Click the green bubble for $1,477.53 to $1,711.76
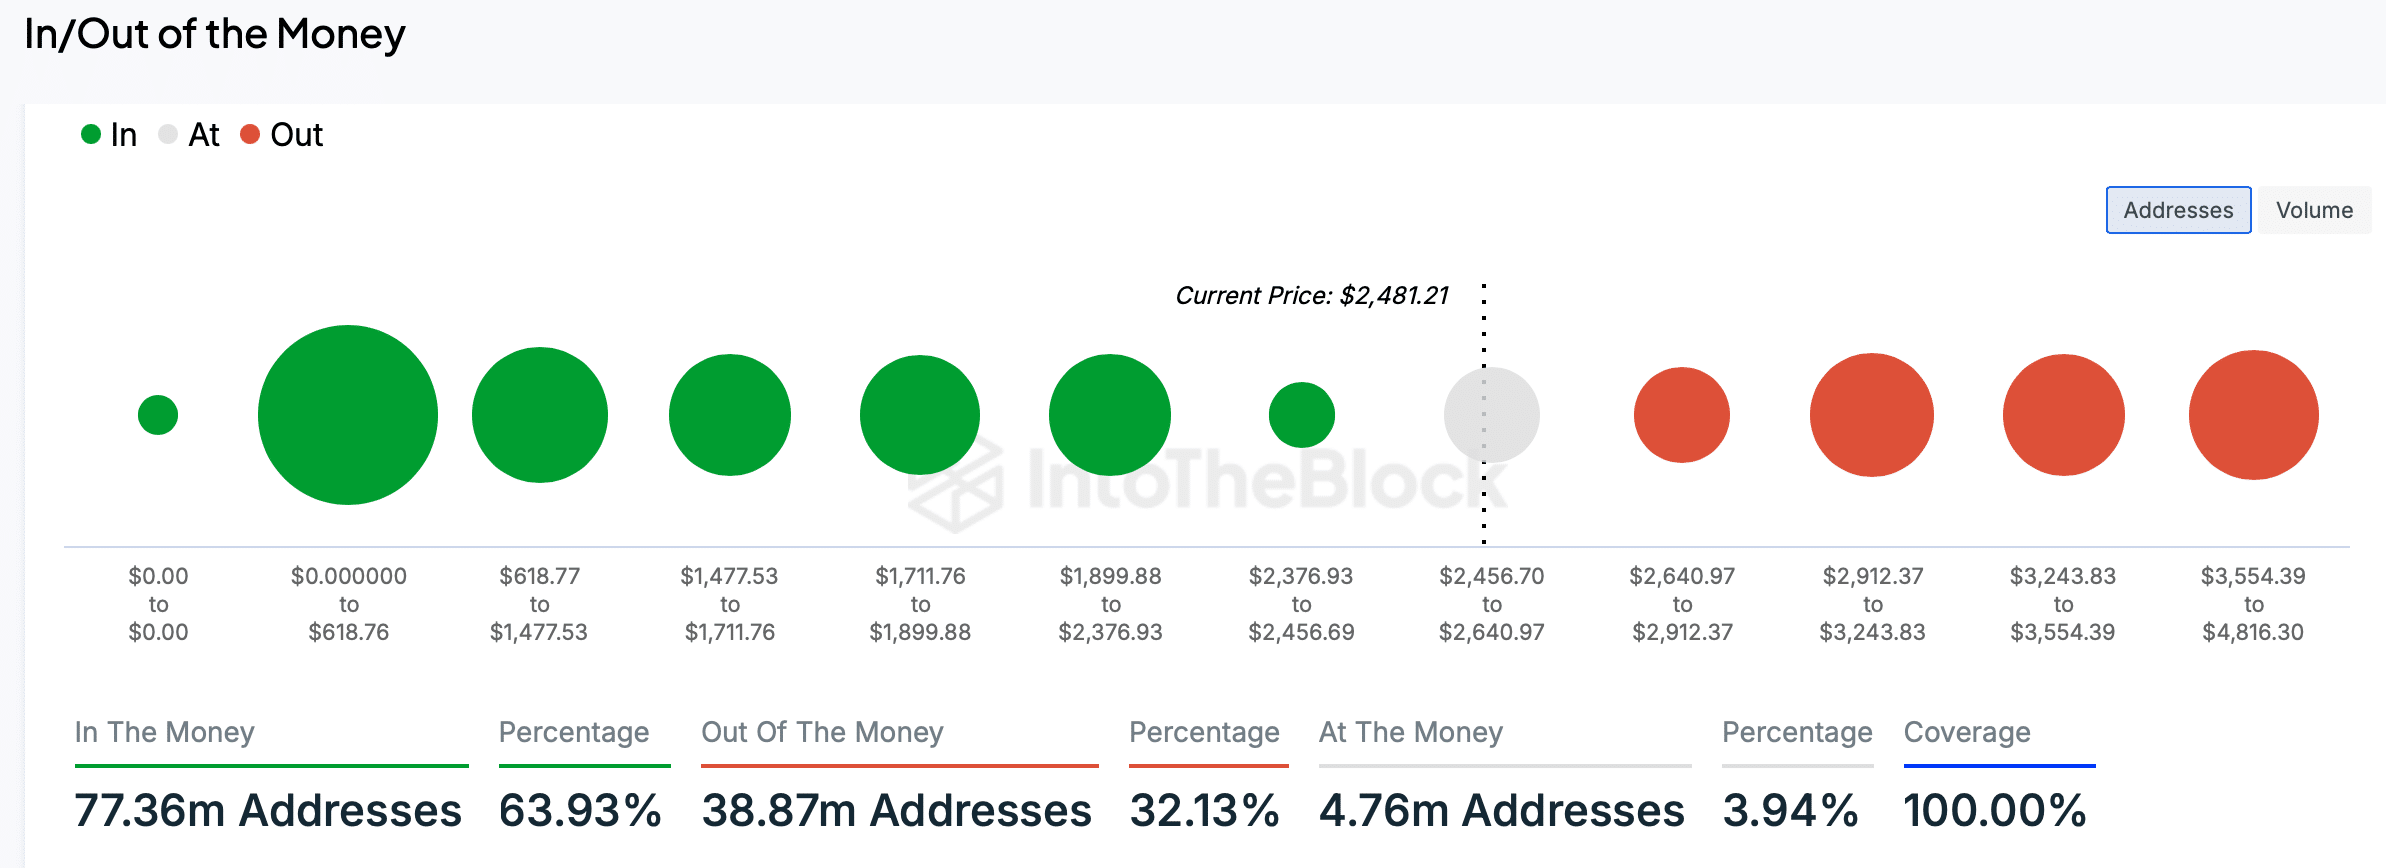 click(730, 415)
